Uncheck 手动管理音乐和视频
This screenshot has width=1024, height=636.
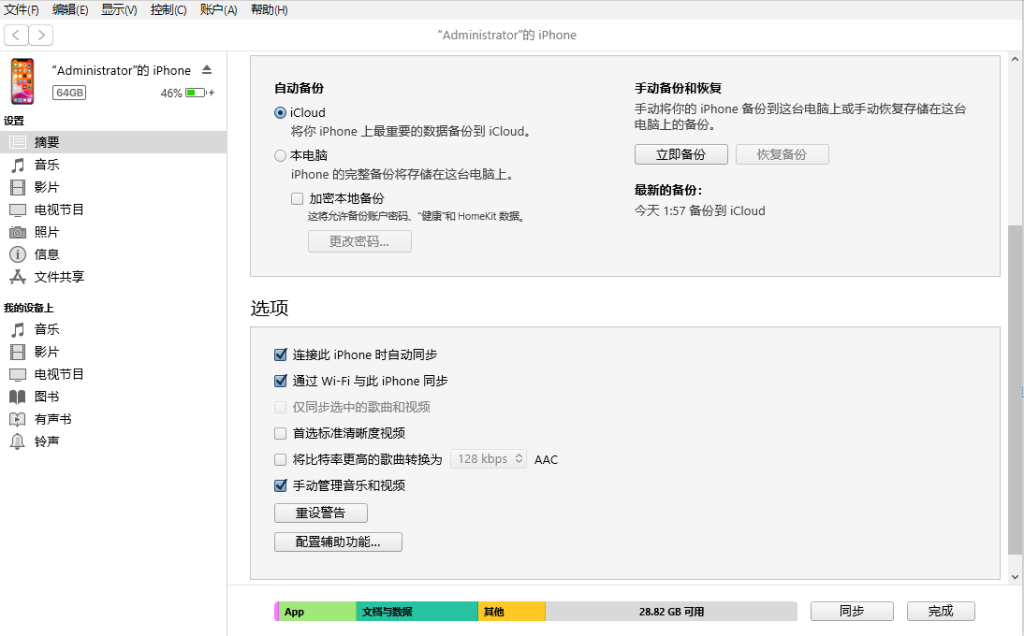280,485
